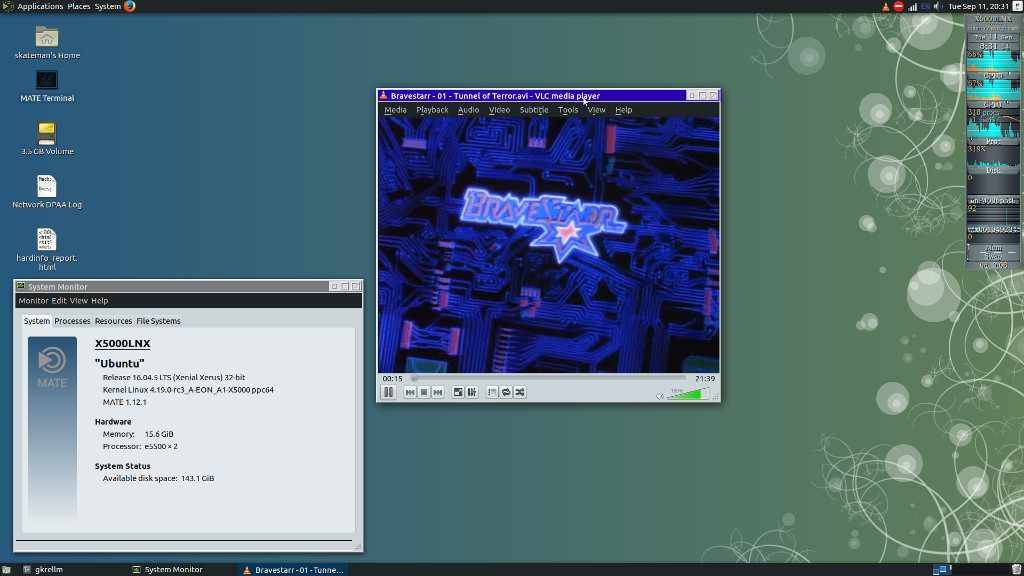Open VLC Subtitle menu
This screenshot has height=576, width=1024.
click(x=534, y=110)
